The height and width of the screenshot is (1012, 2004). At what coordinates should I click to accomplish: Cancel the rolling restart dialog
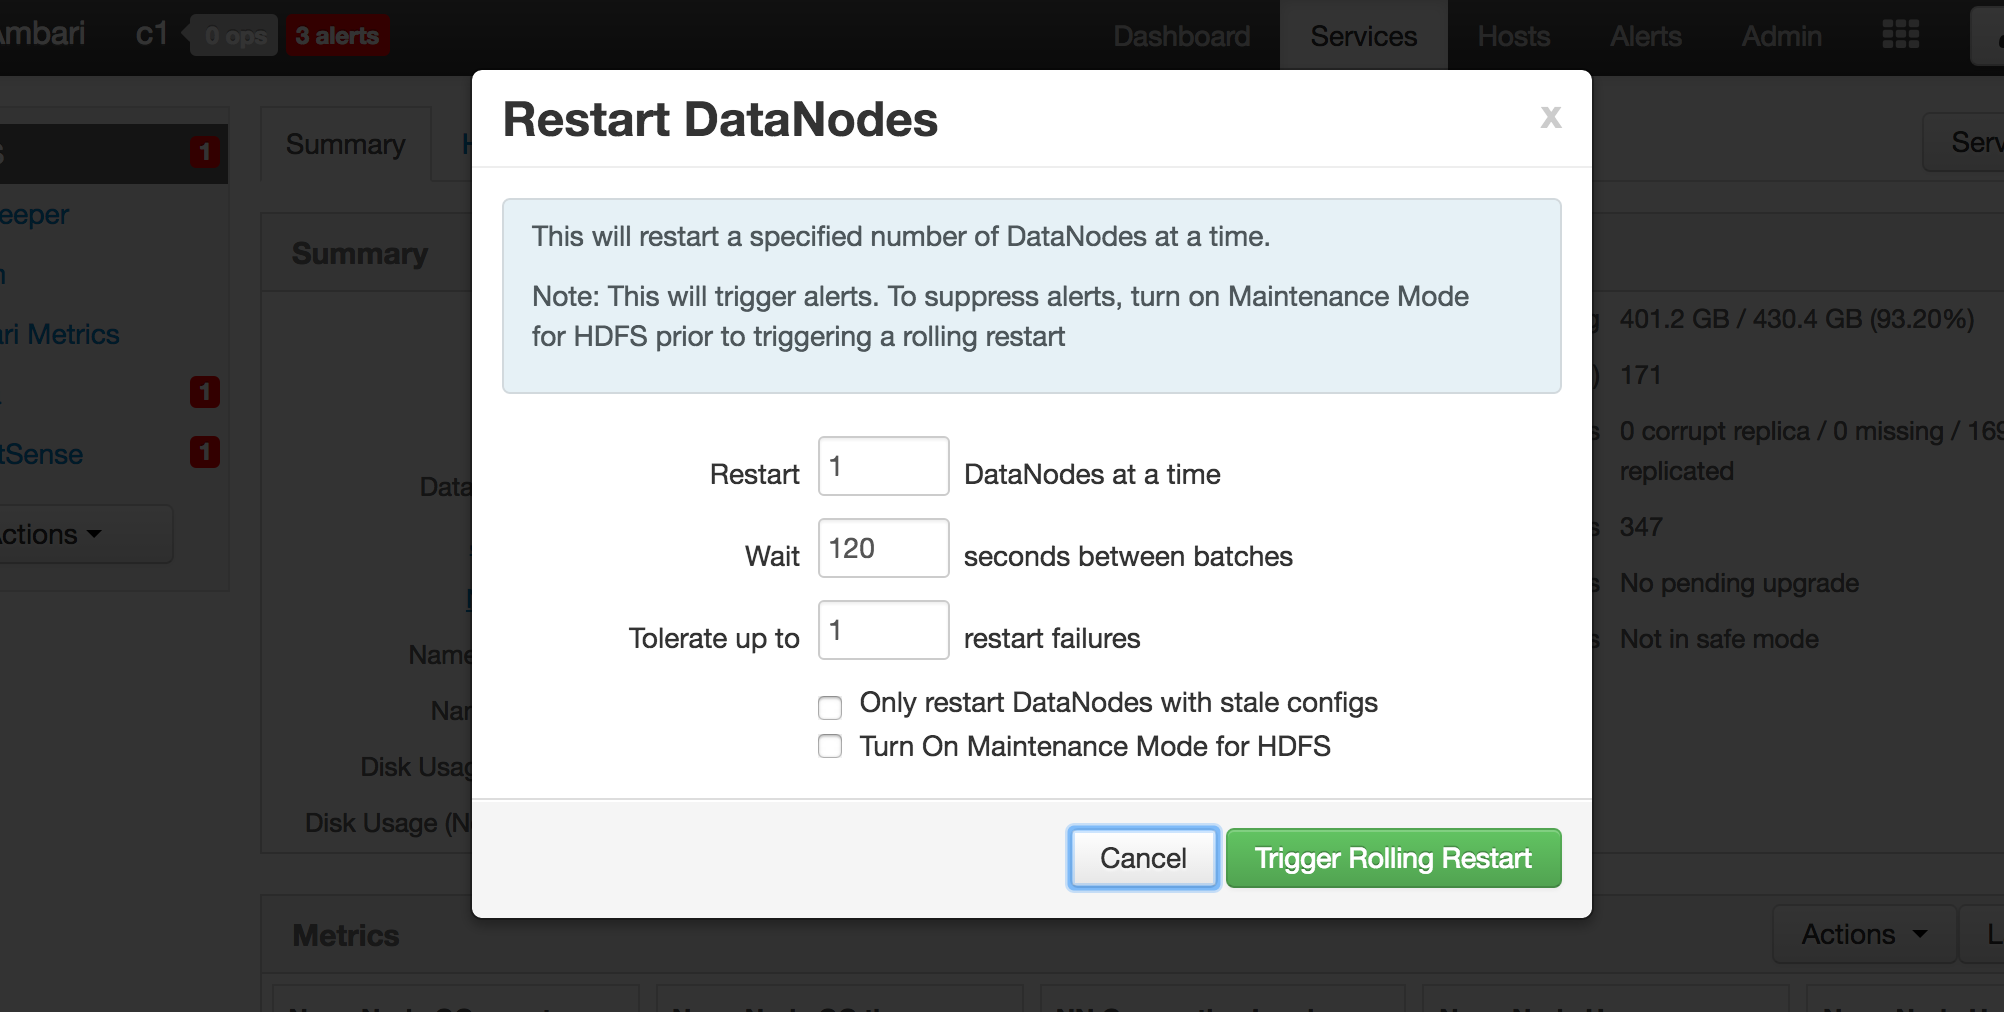pos(1143,858)
